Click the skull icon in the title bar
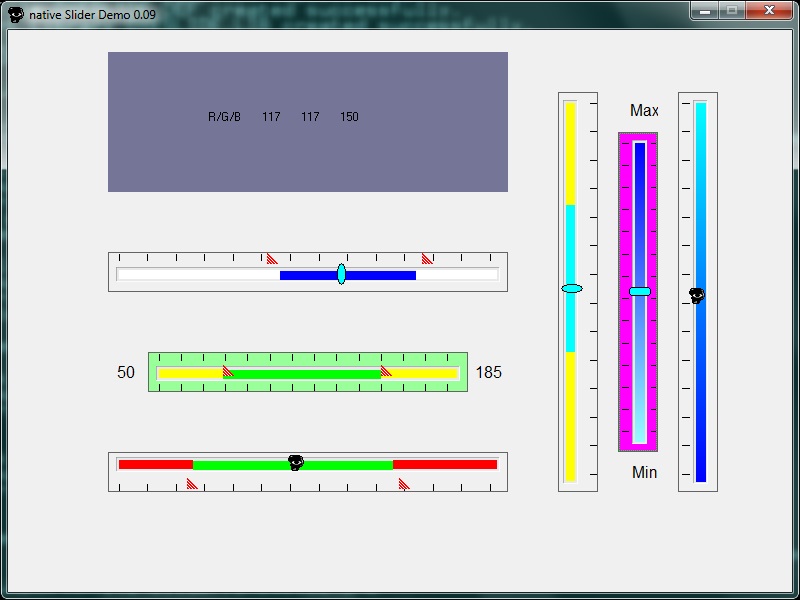This screenshot has width=800, height=600. pyautogui.click(x=16, y=15)
